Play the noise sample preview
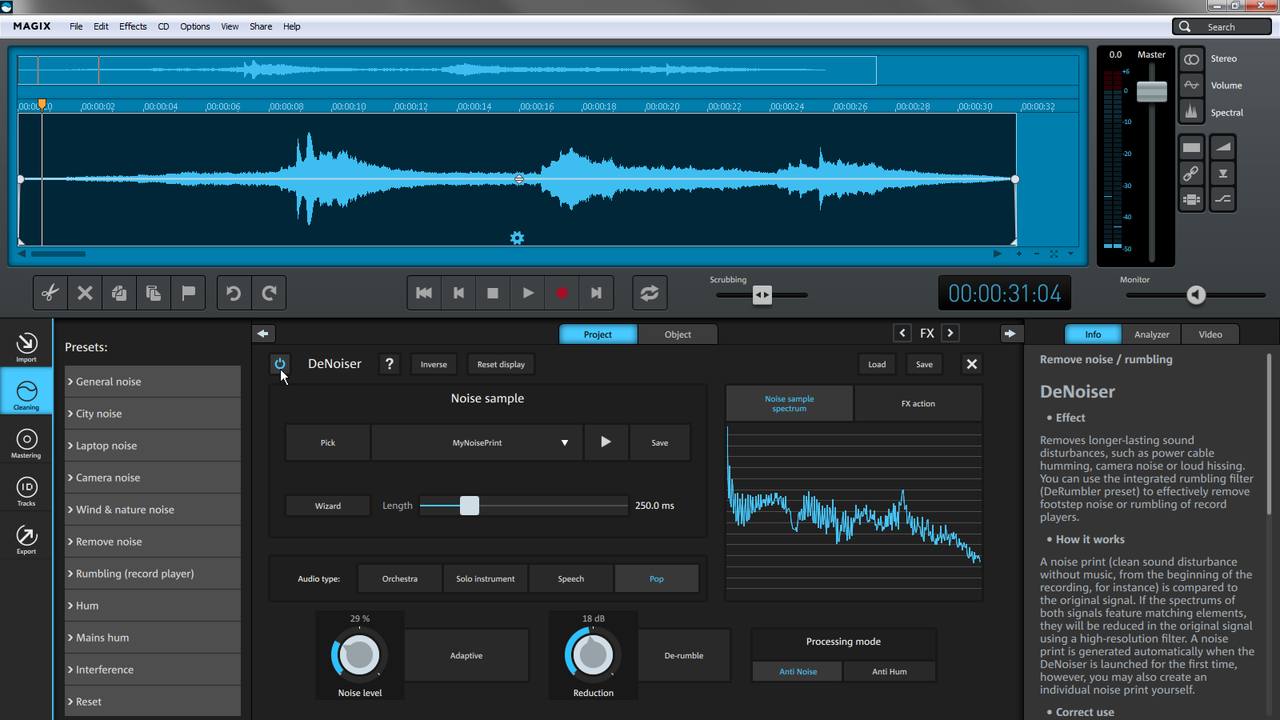1280x720 pixels. [x=605, y=442]
